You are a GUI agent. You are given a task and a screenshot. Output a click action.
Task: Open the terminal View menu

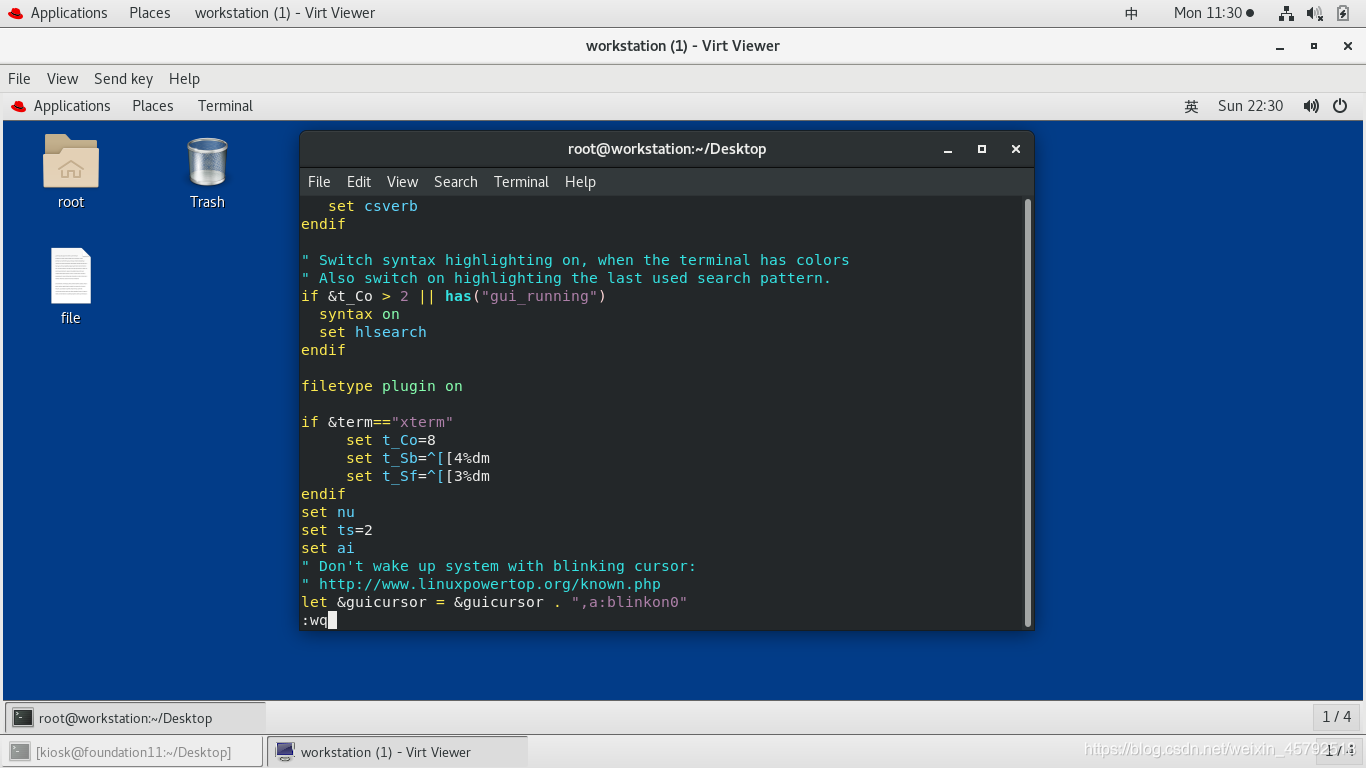(402, 182)
